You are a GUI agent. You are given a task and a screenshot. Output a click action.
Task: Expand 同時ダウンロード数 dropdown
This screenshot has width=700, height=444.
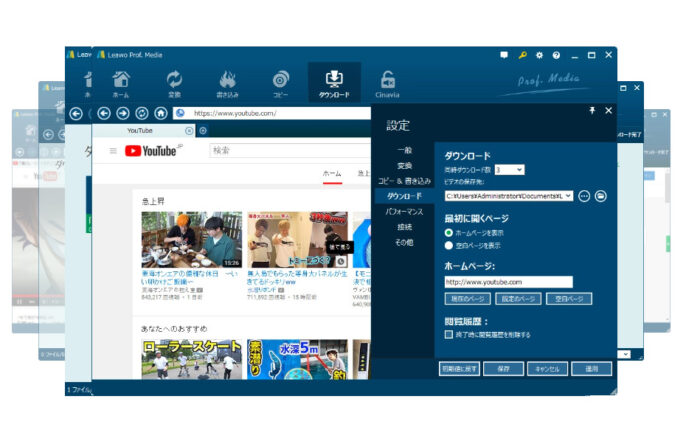coord(519,170)
